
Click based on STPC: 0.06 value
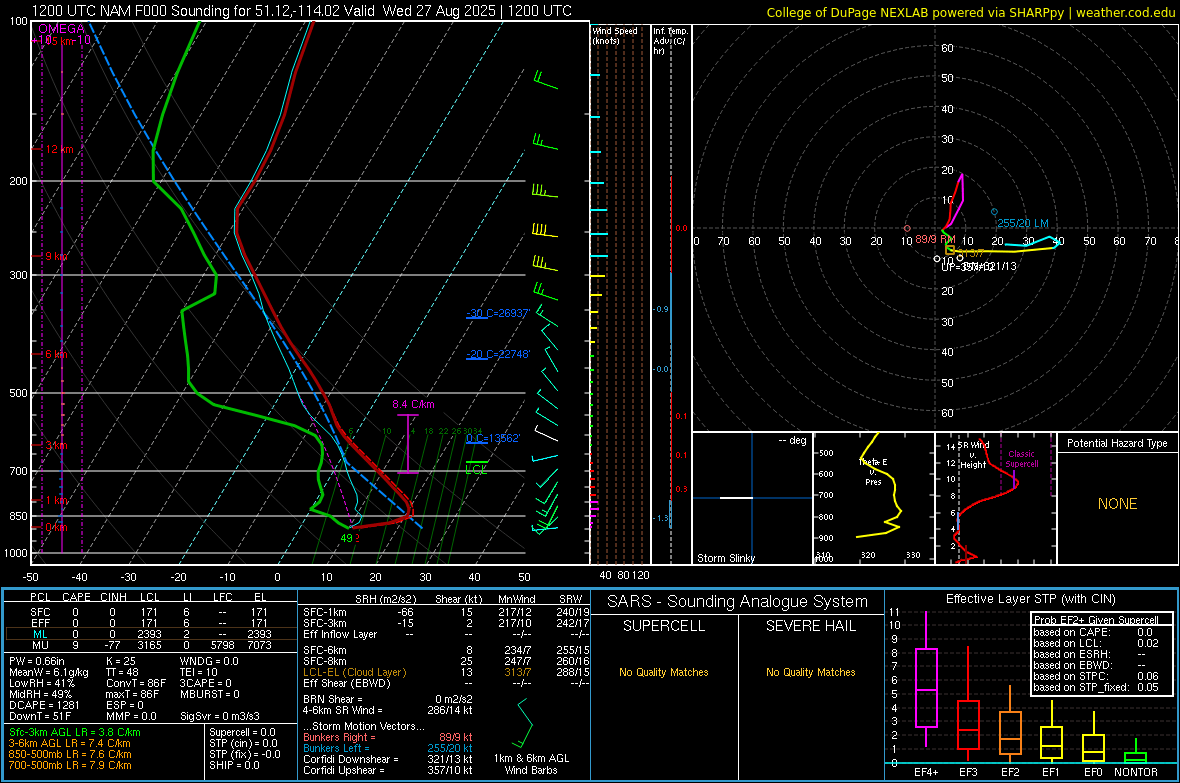tap(1096, 676)
